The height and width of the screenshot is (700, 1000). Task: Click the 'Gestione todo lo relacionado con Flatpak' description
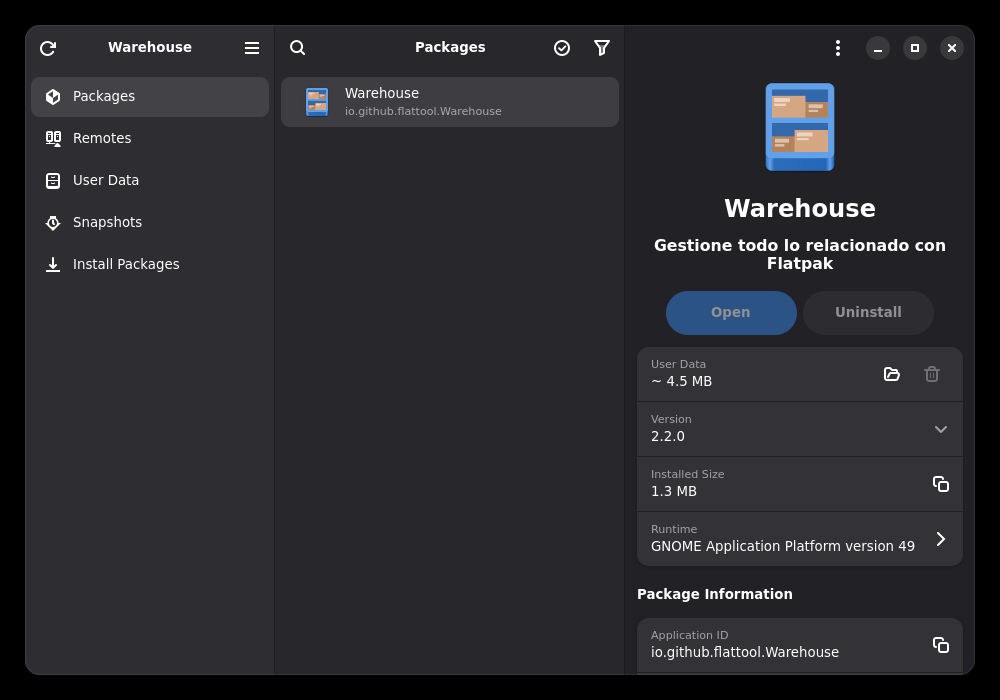pyautogui.click(x=800, y=254)
